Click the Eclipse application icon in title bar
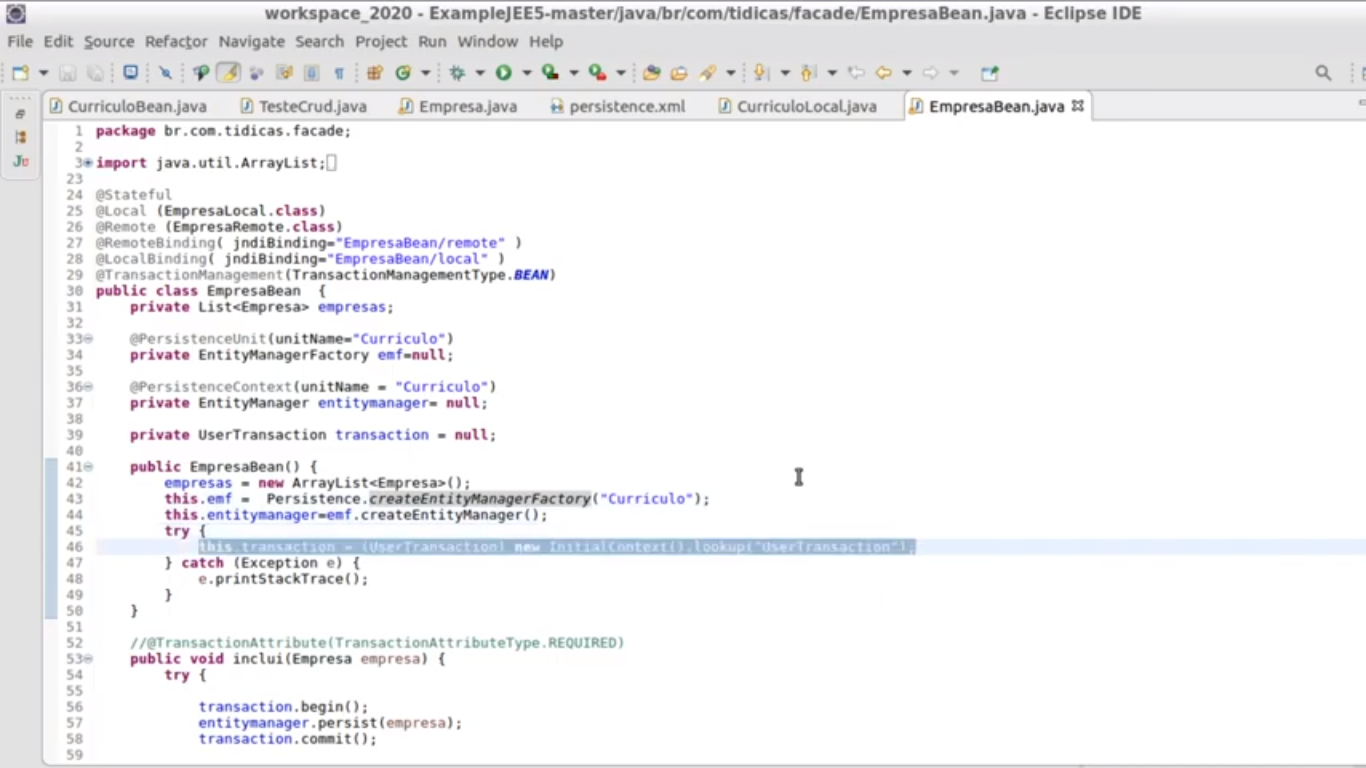The width and height of the screenshot is (1366, 768). point(16,14)
